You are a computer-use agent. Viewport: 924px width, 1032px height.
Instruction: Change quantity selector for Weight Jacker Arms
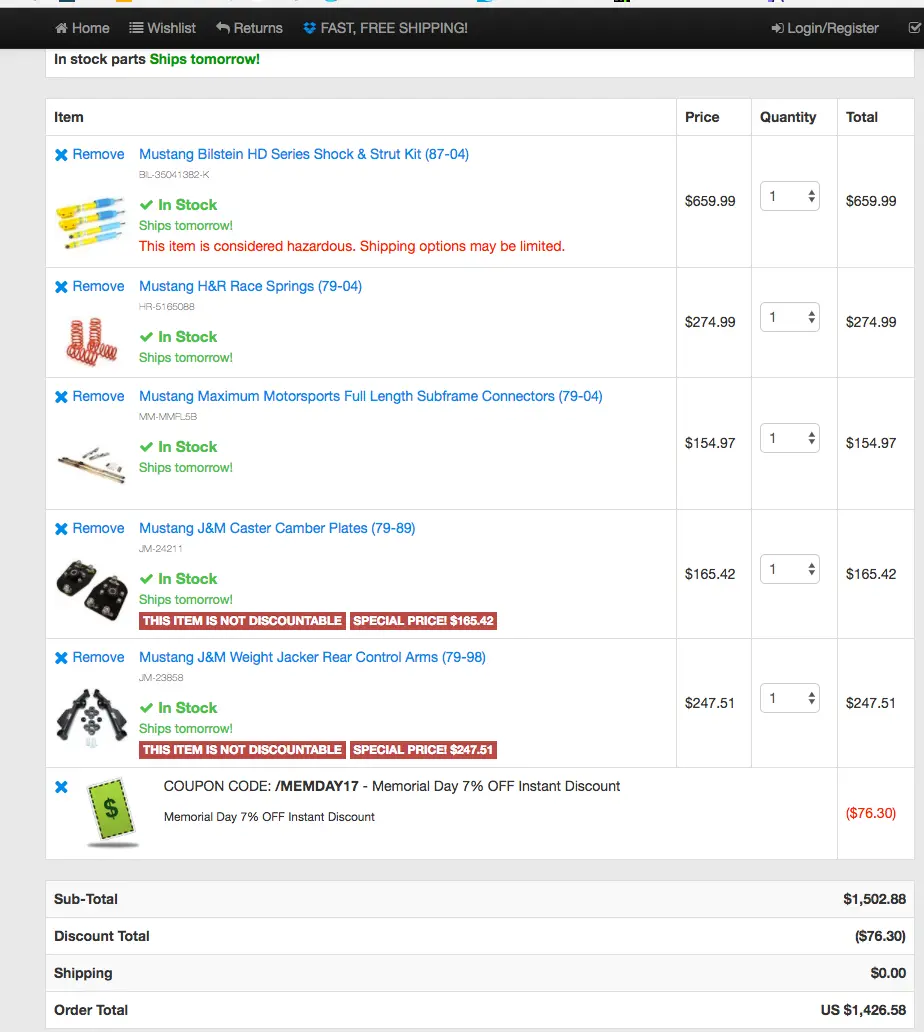789,698
